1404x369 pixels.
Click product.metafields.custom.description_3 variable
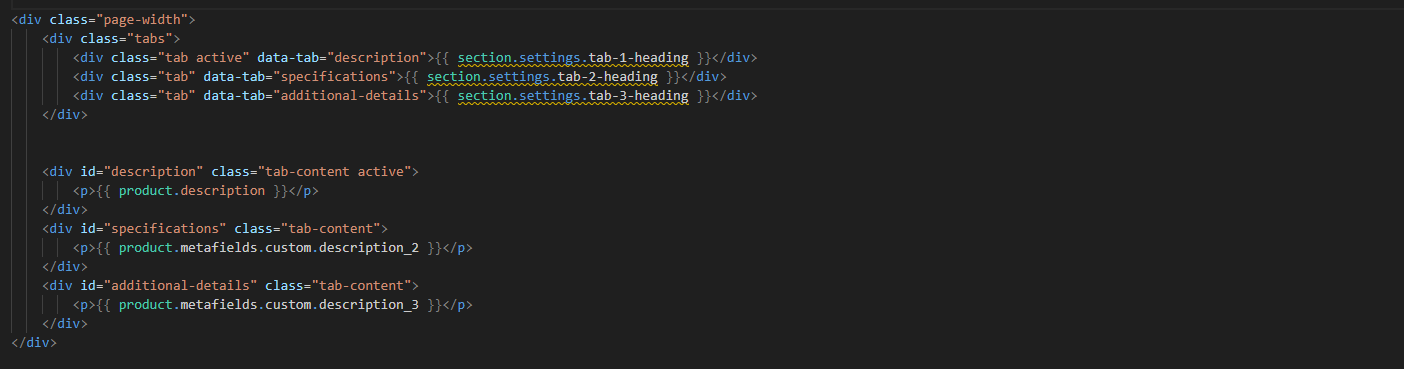(268, 305)
